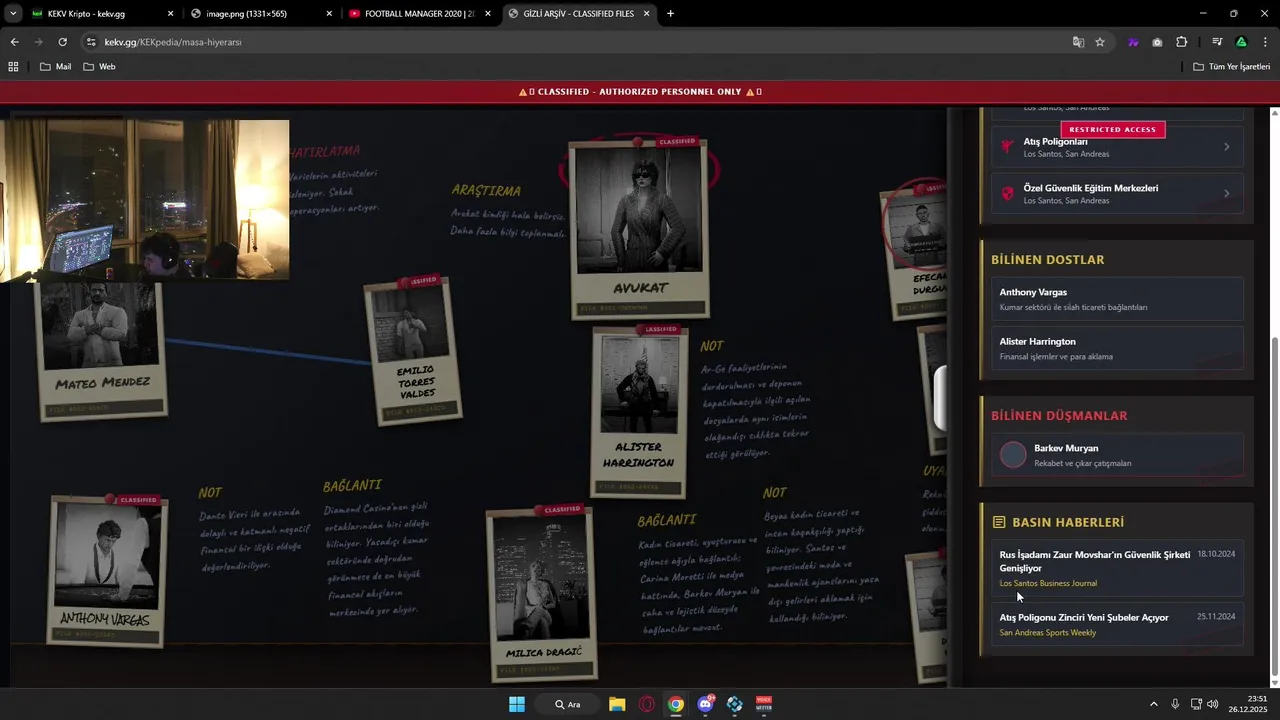Click the microphone tray icon
Screen dimensions: 1280x720
click(x=1175, y=704)
